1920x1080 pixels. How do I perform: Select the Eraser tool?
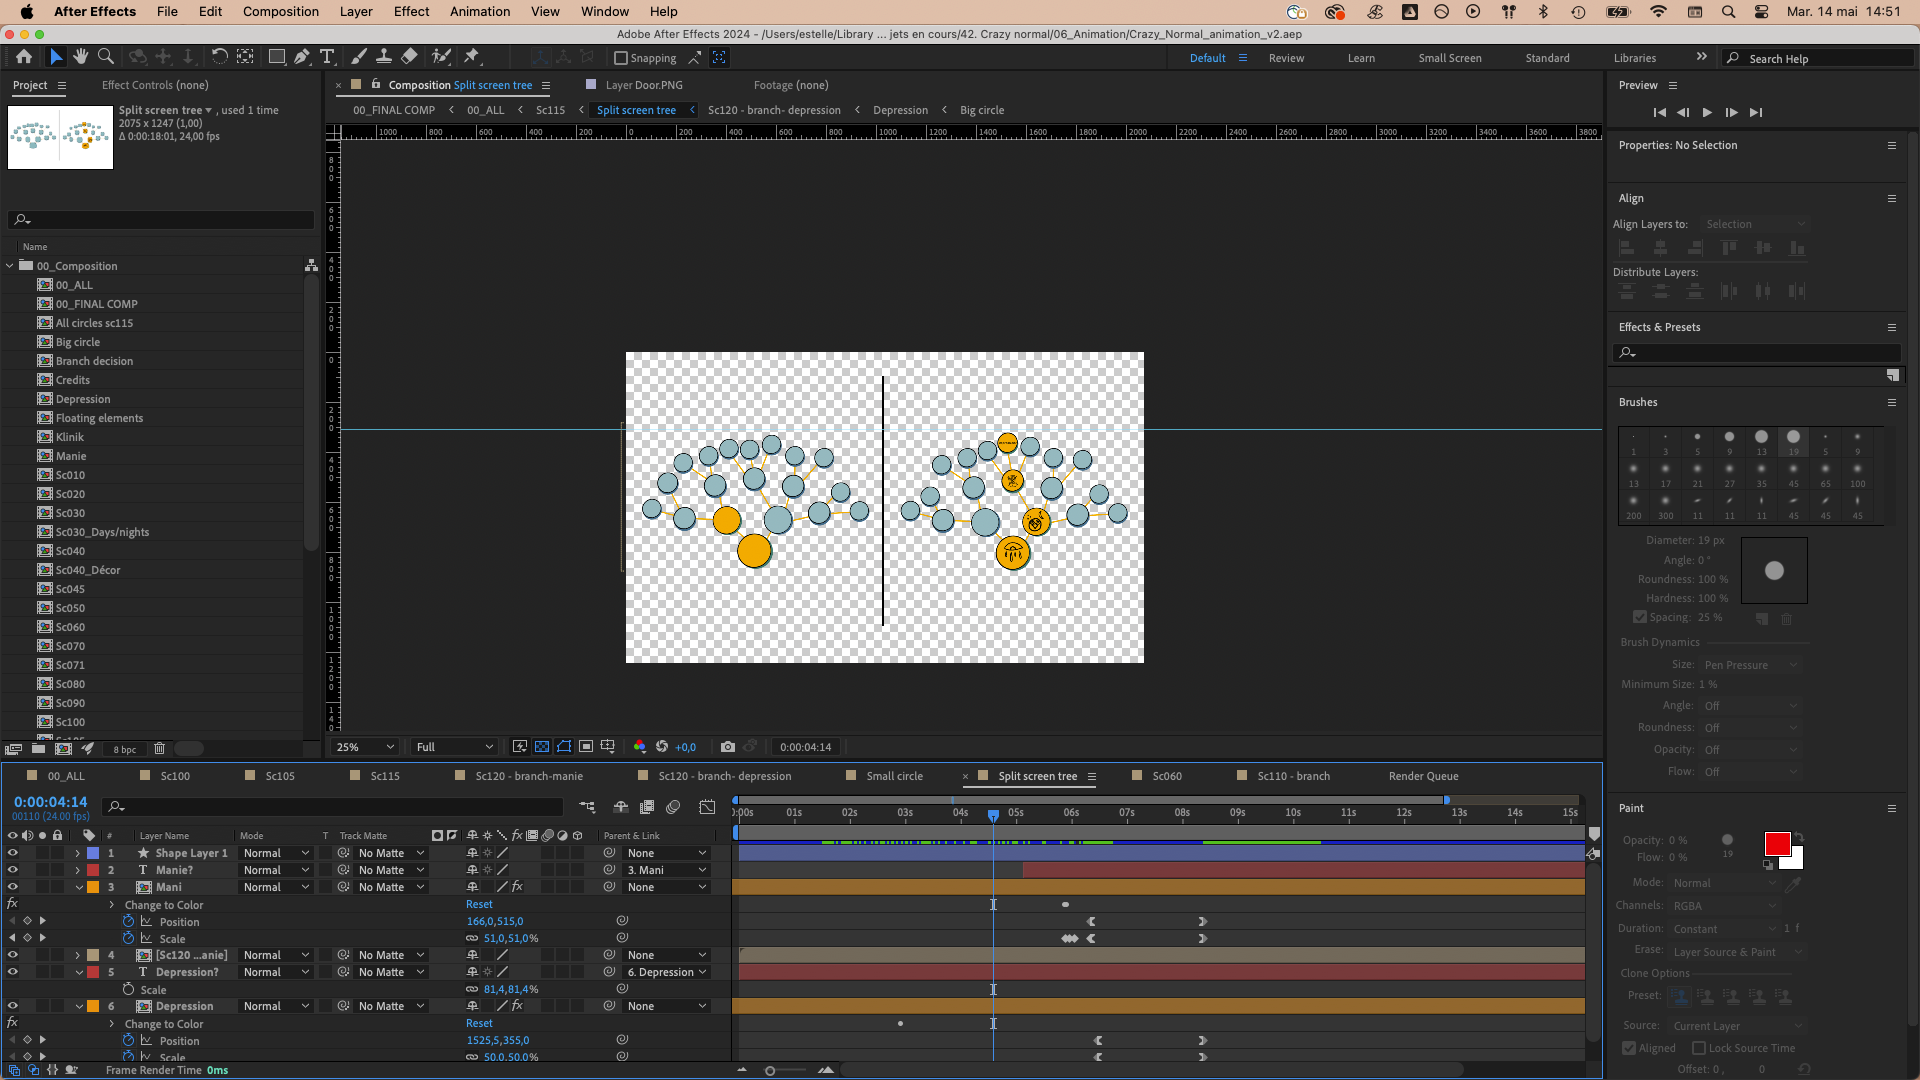(x=409, y=57)
